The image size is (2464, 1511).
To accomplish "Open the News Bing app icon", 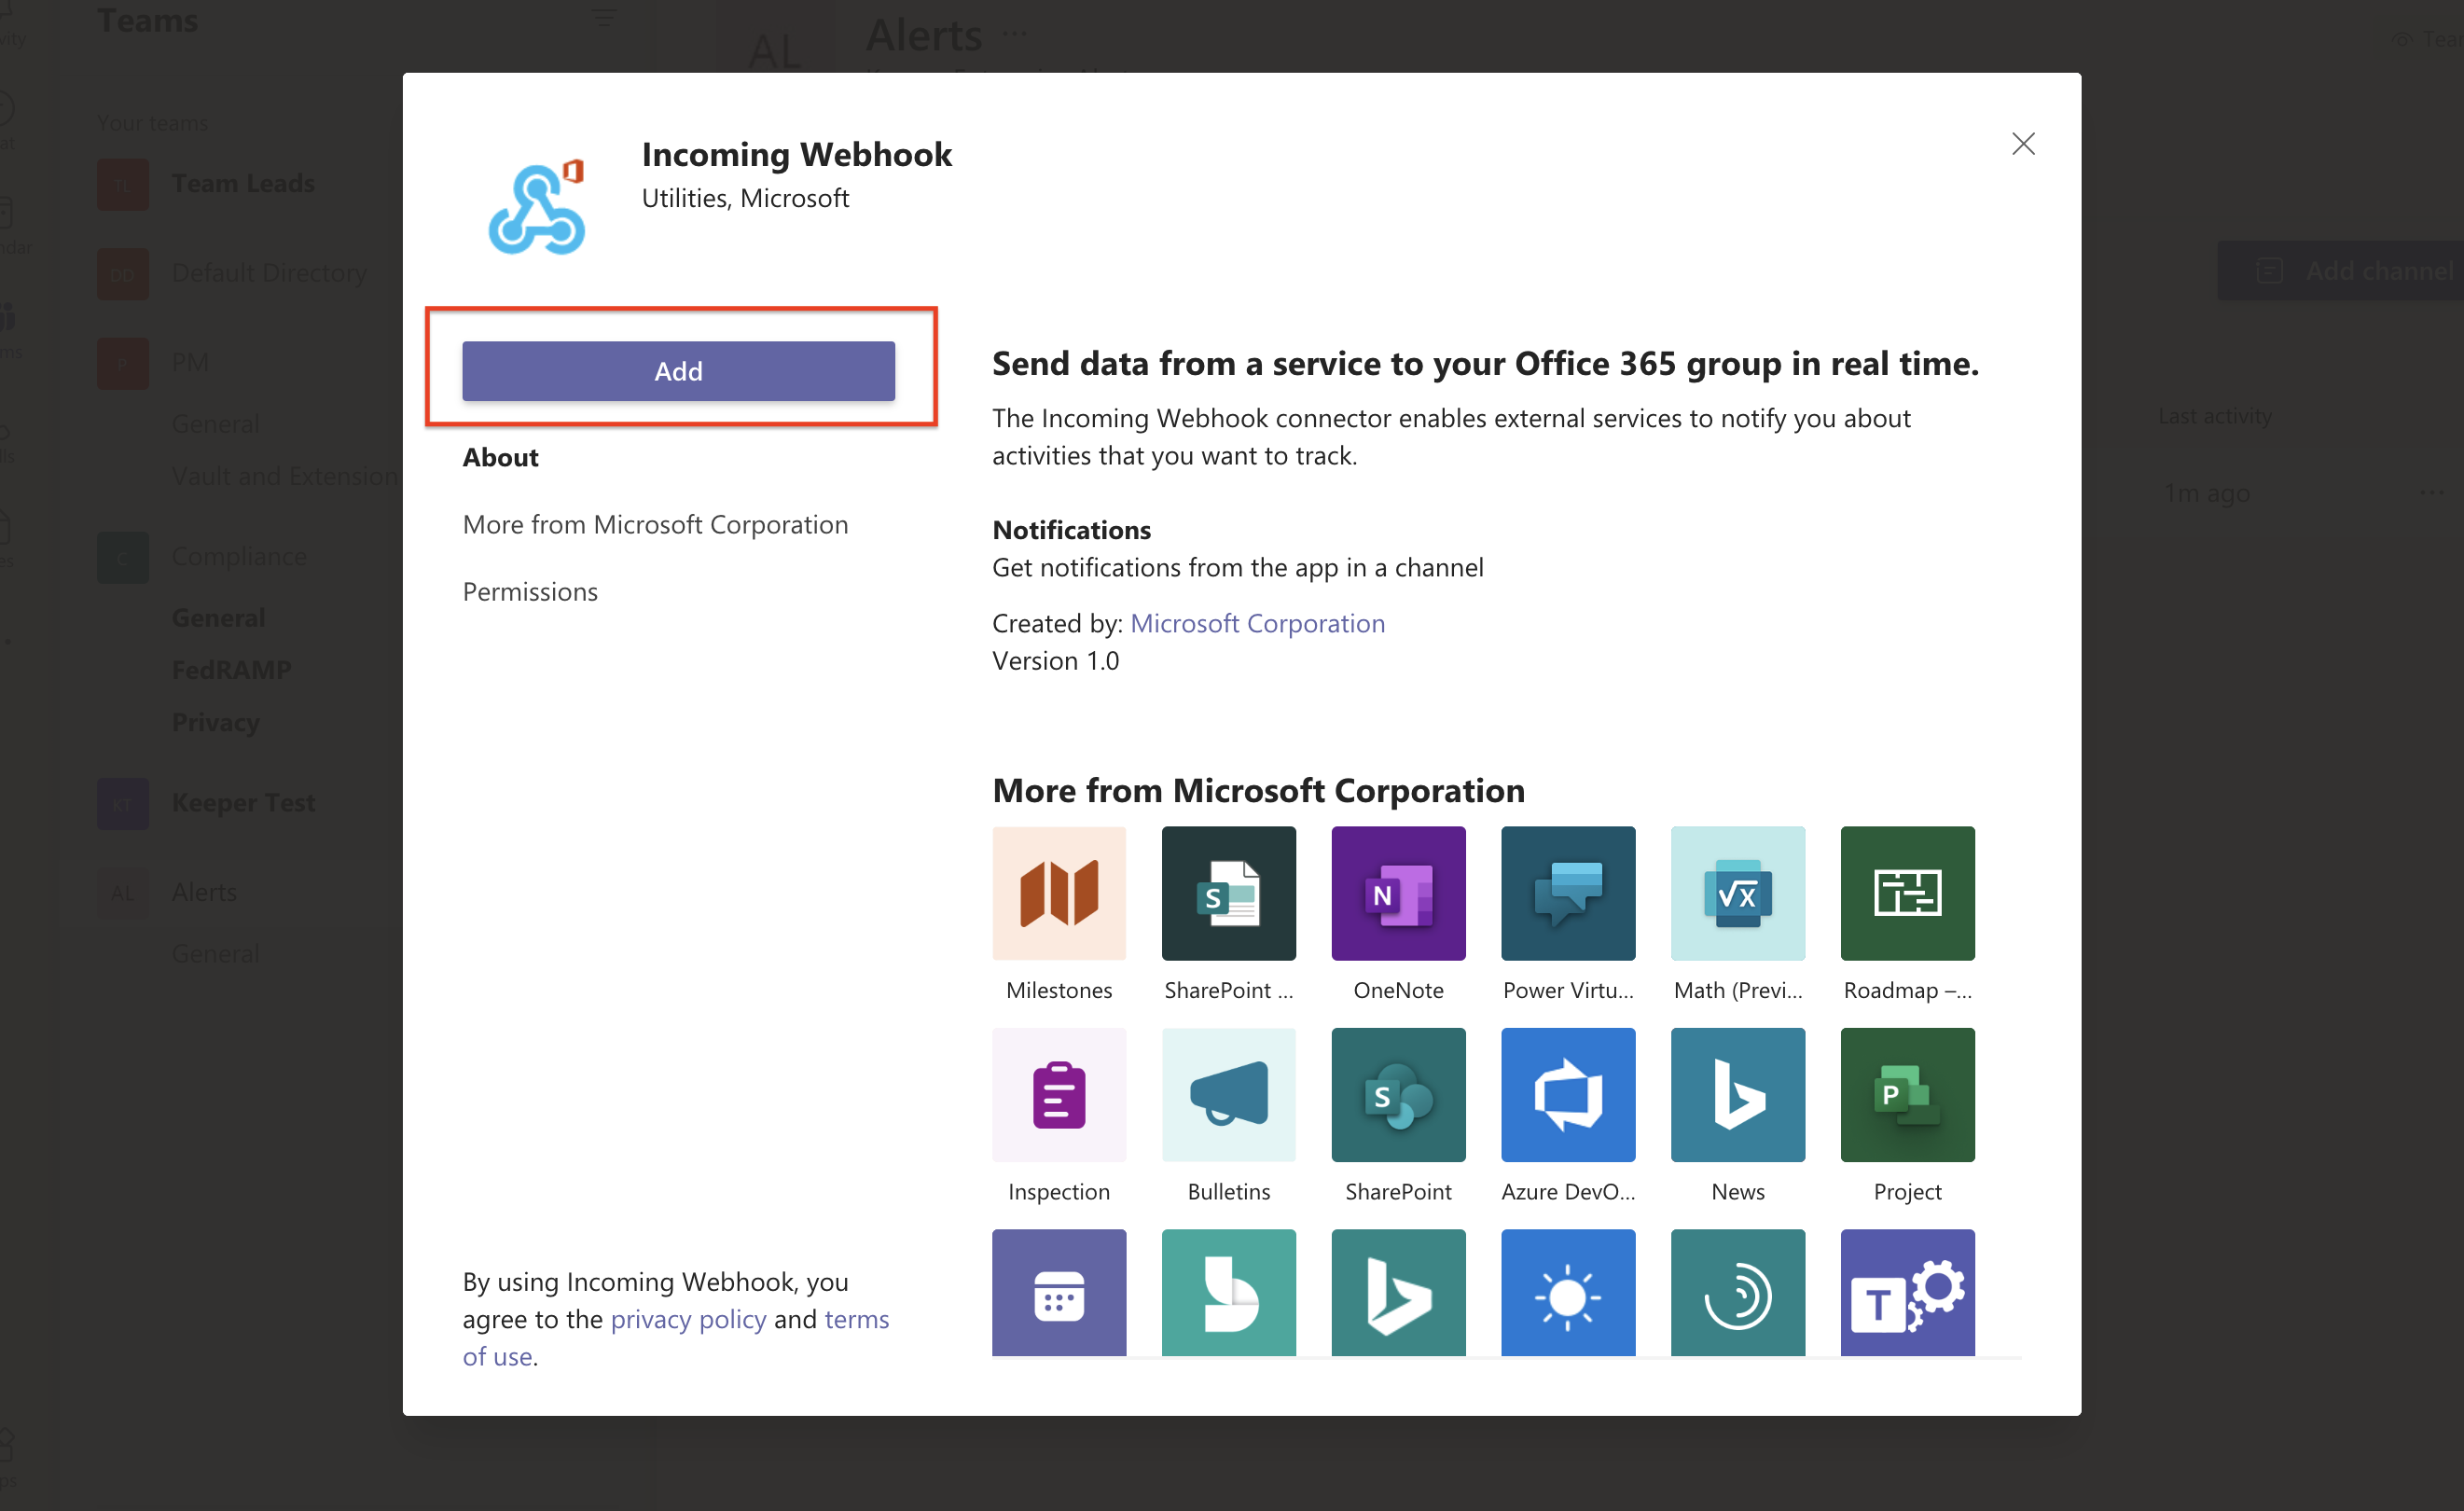I will [x=1738, y=1095].
